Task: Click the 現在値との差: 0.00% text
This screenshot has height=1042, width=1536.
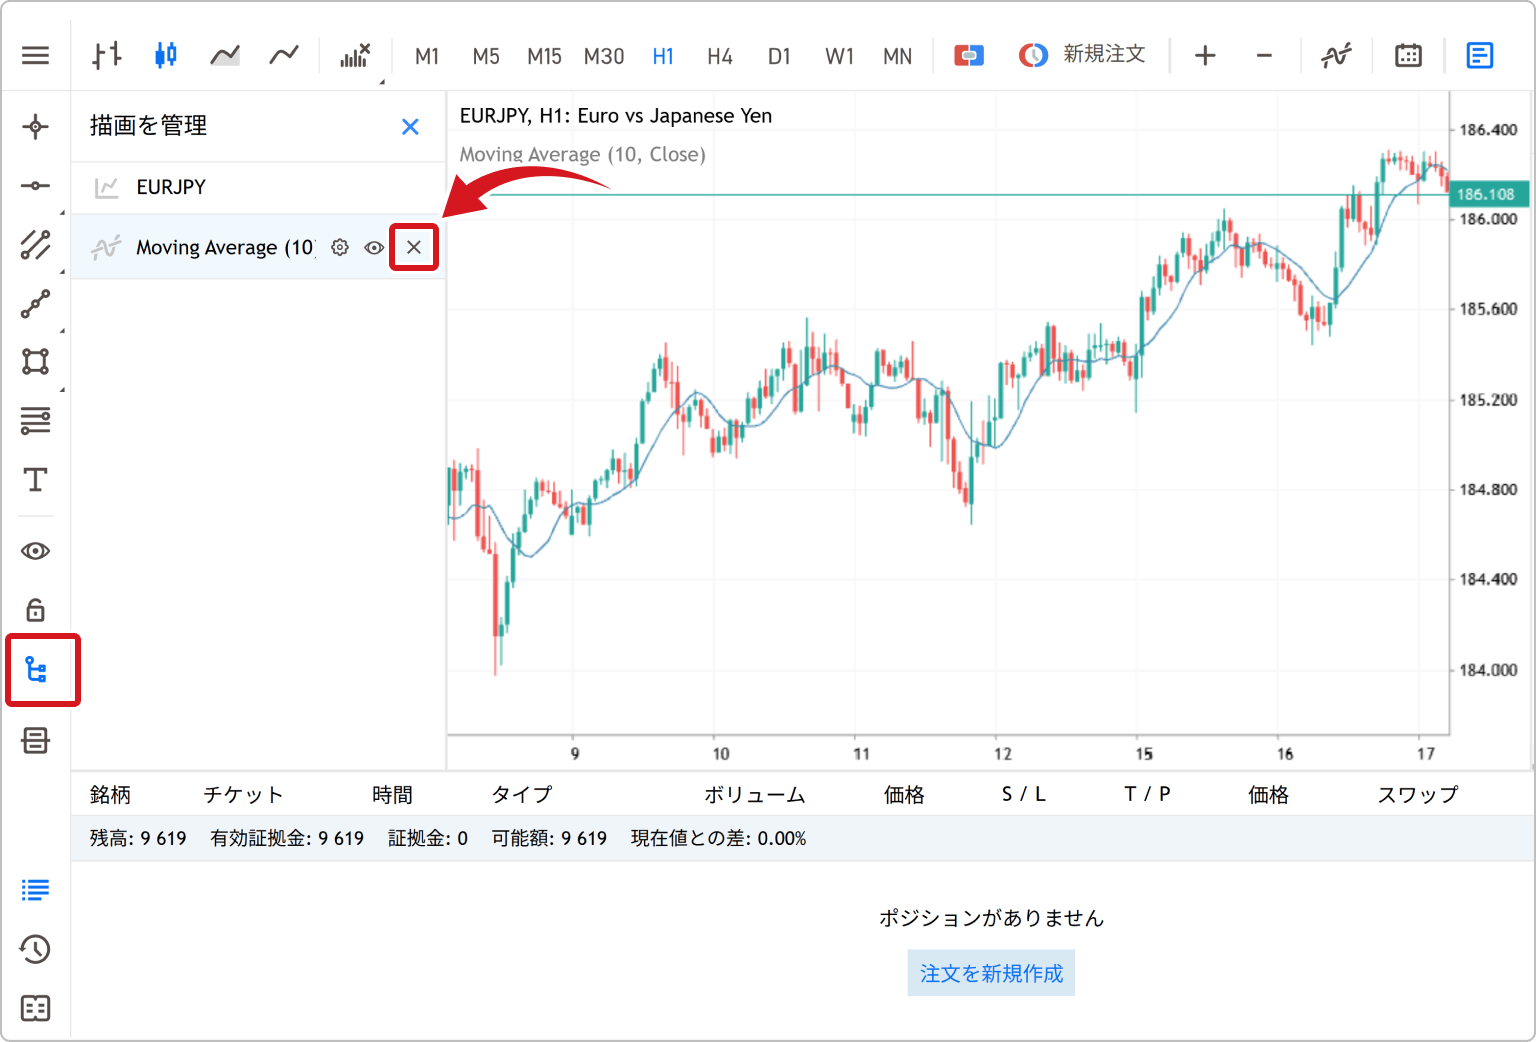Action: (718, 838)
